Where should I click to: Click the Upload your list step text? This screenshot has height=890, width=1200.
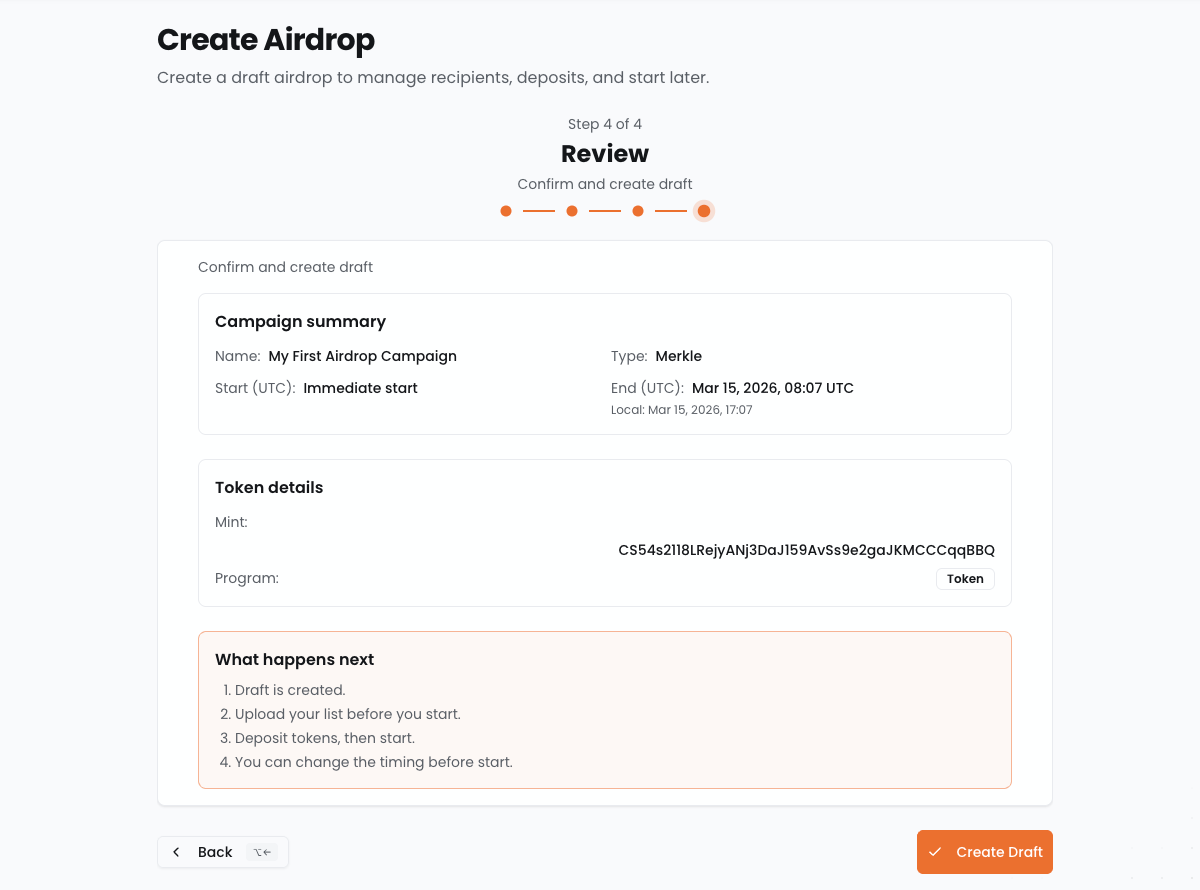[347, 714]
